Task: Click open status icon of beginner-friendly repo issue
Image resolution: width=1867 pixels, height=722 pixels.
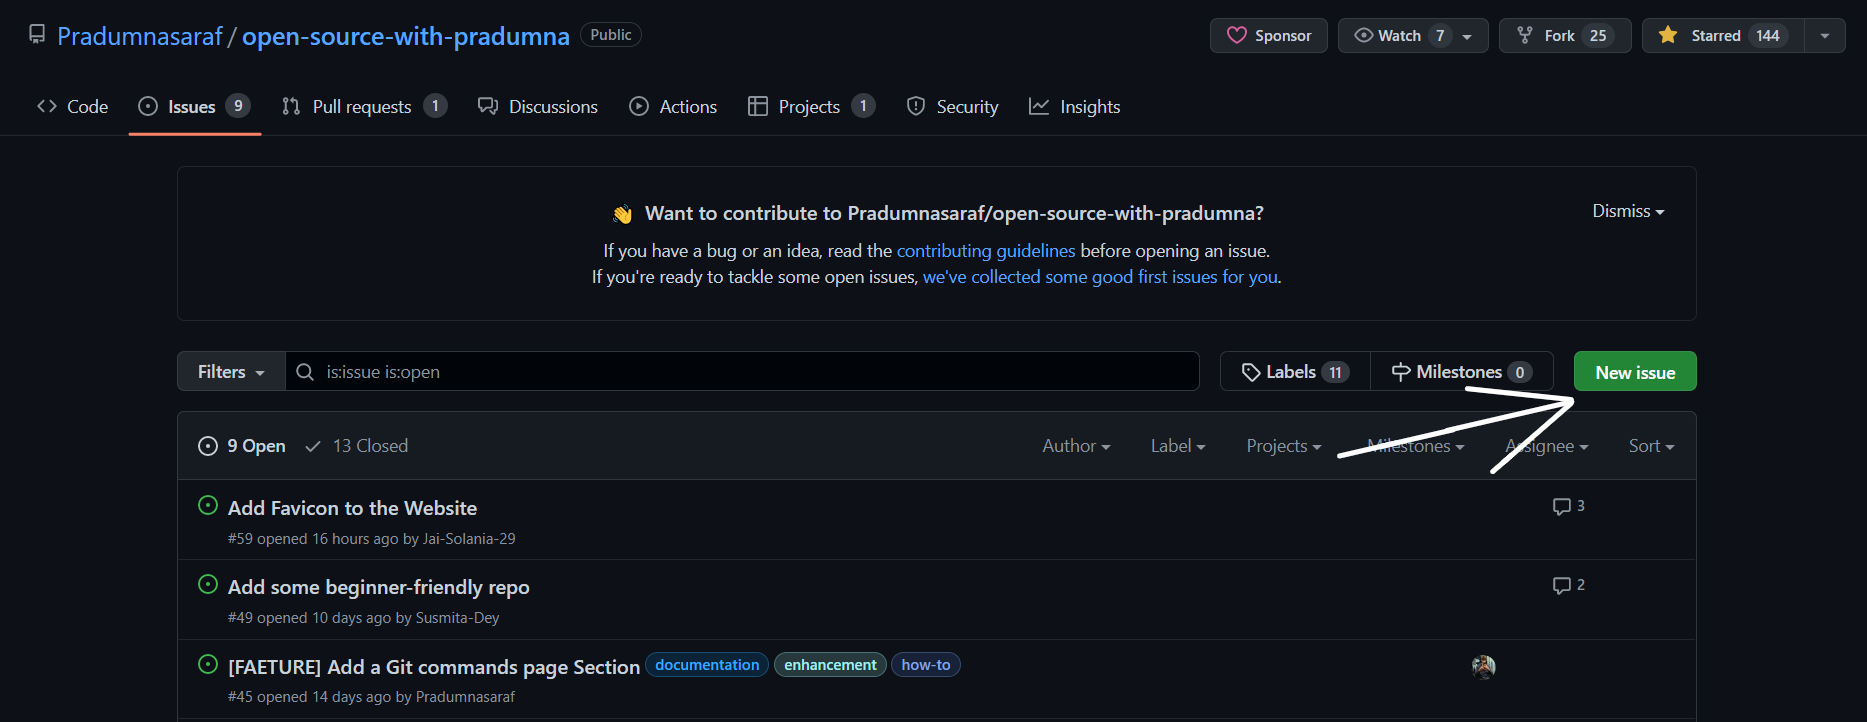Action: 208,584
